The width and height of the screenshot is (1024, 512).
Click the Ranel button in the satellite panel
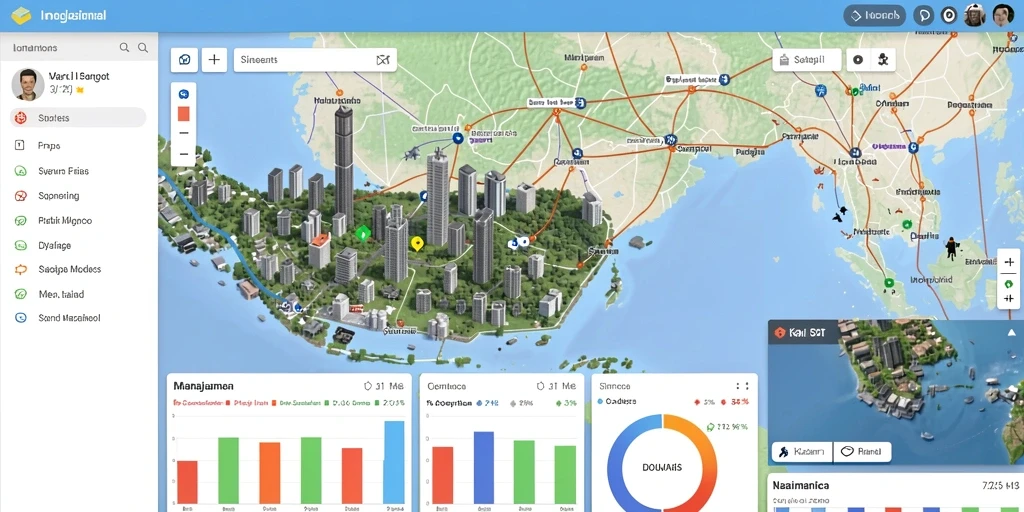coord(862,451)
